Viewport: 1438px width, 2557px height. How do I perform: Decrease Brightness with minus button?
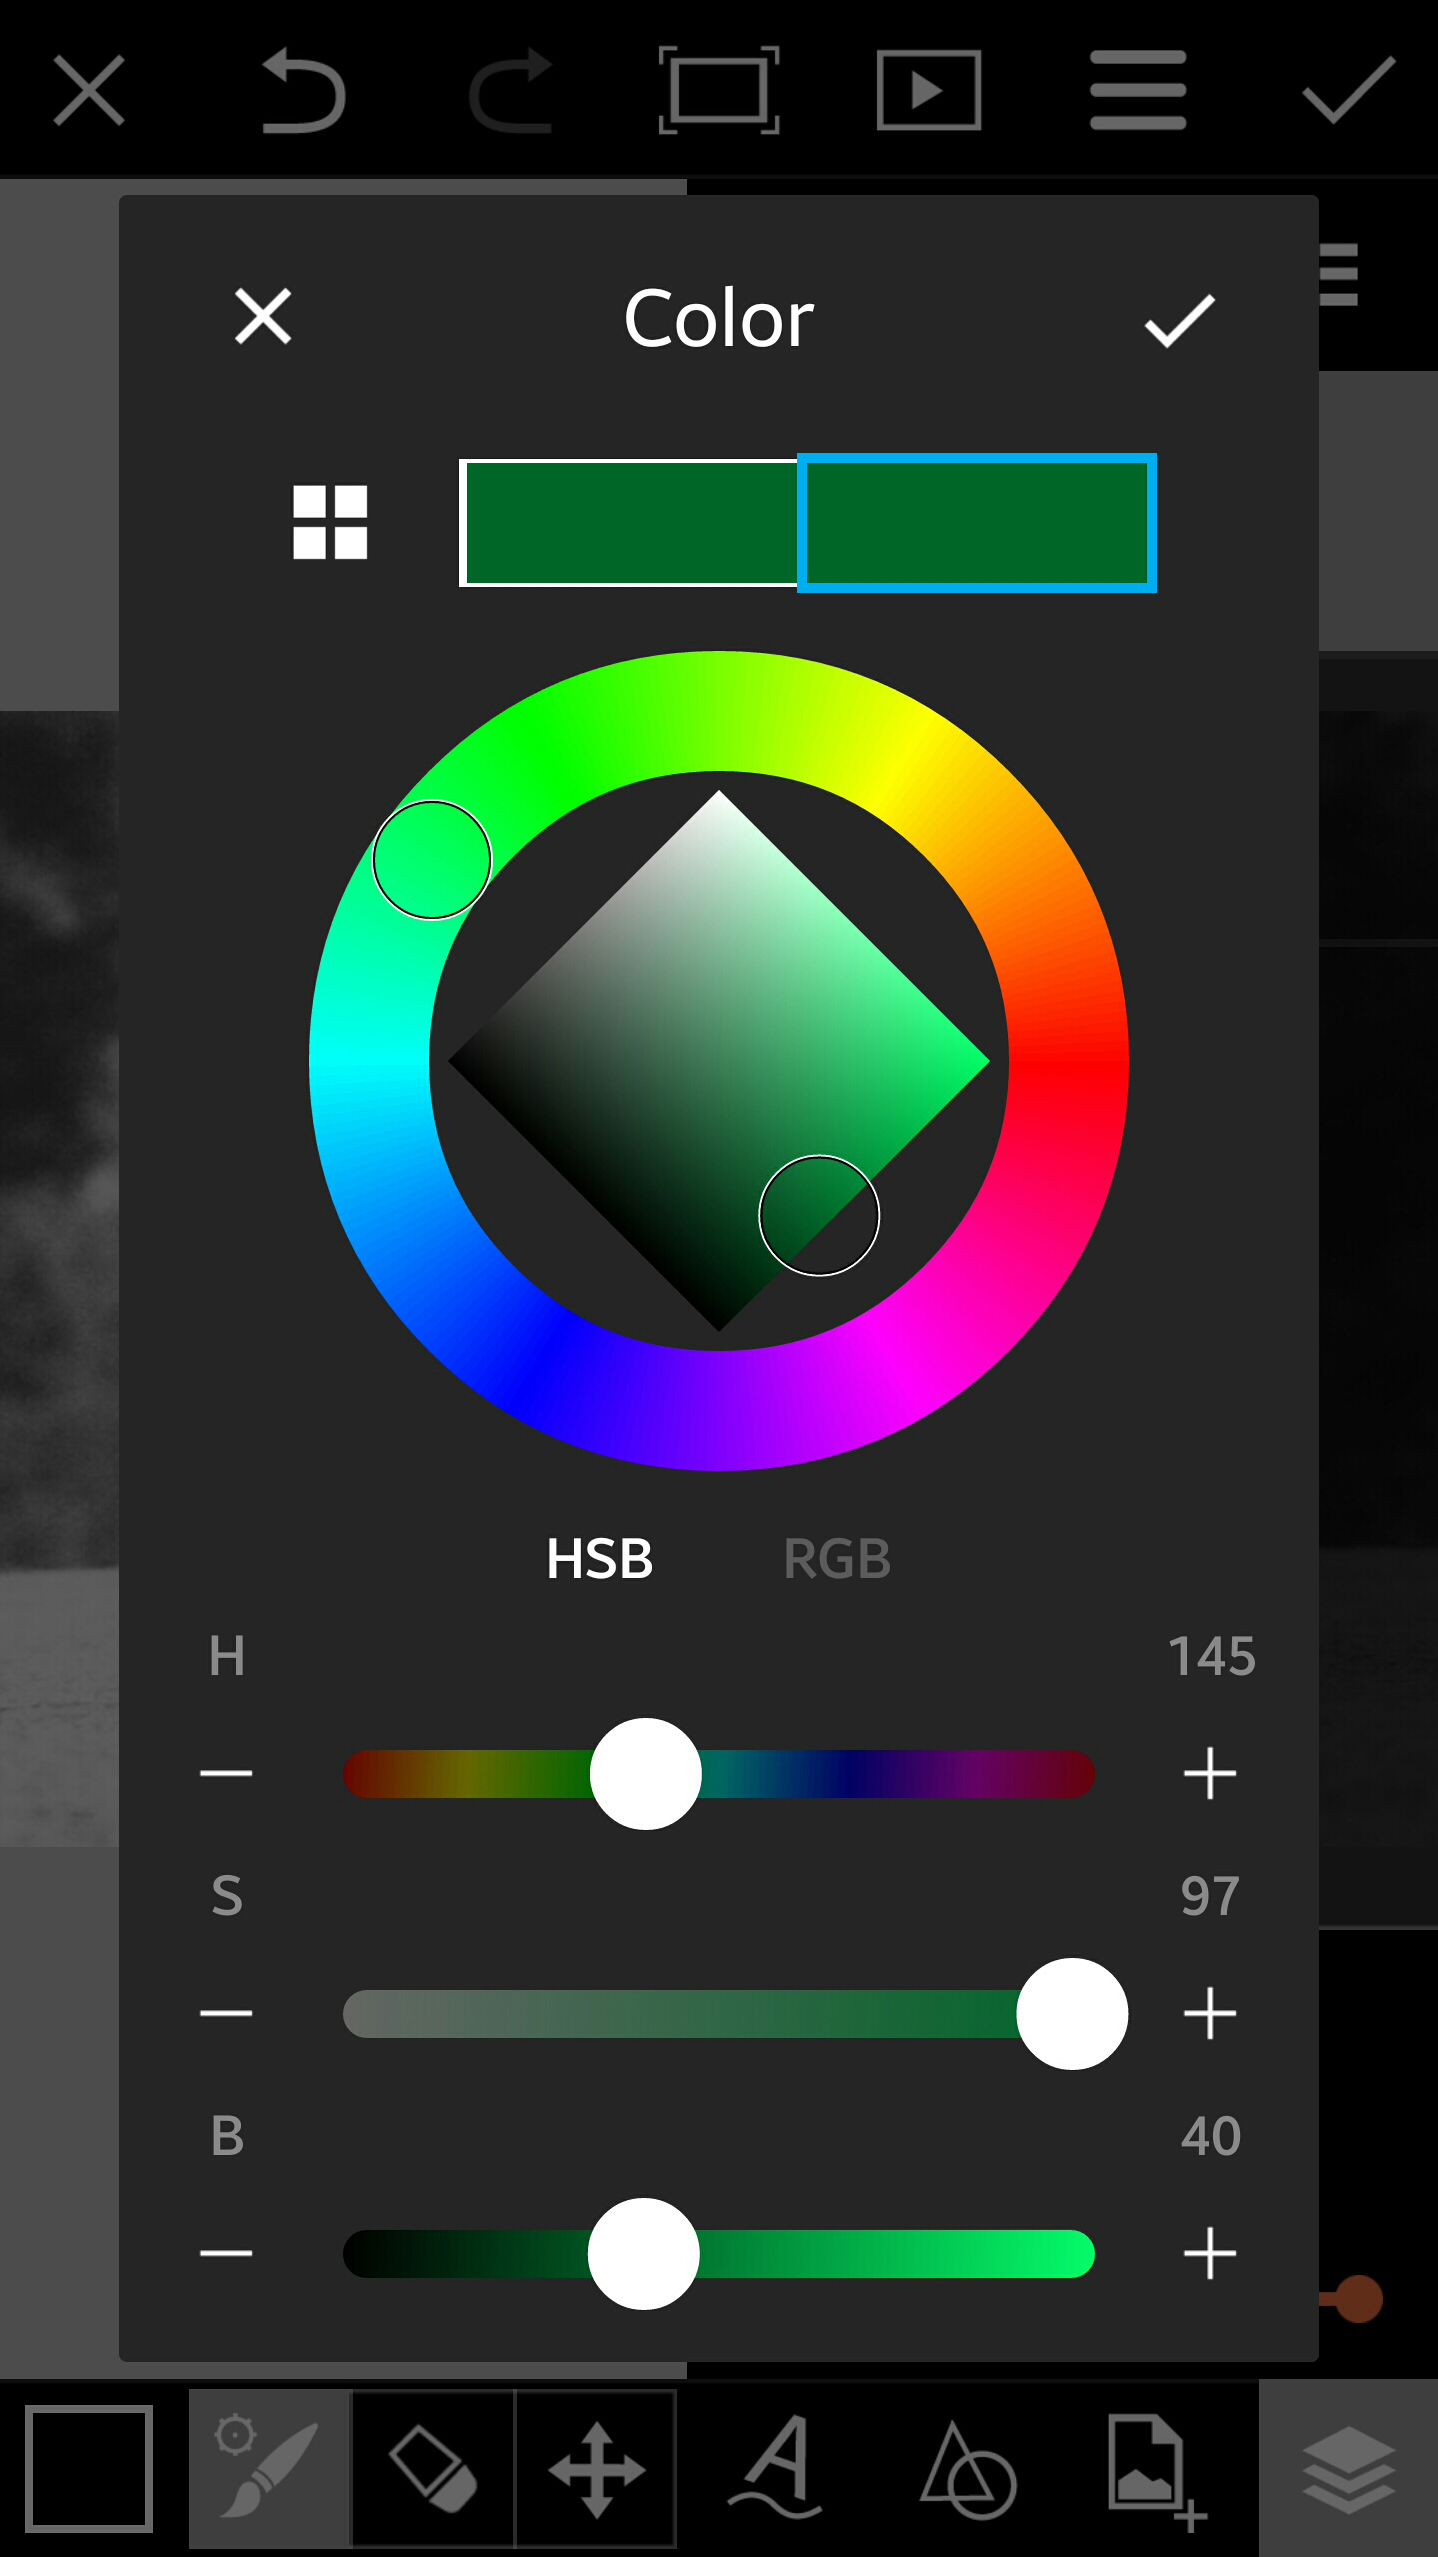click(x=226, y=2254)
